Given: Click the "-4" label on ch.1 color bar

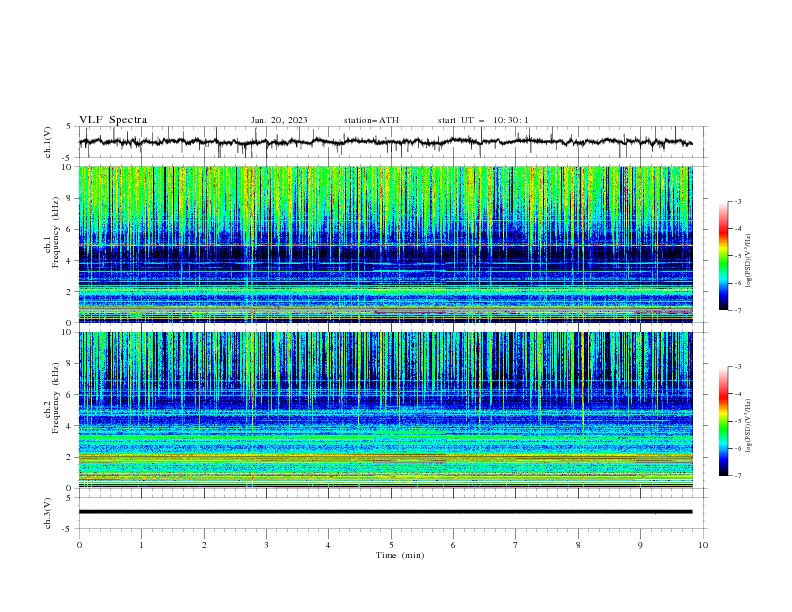Looking at the screenshot, I should [x=737, y=229].
